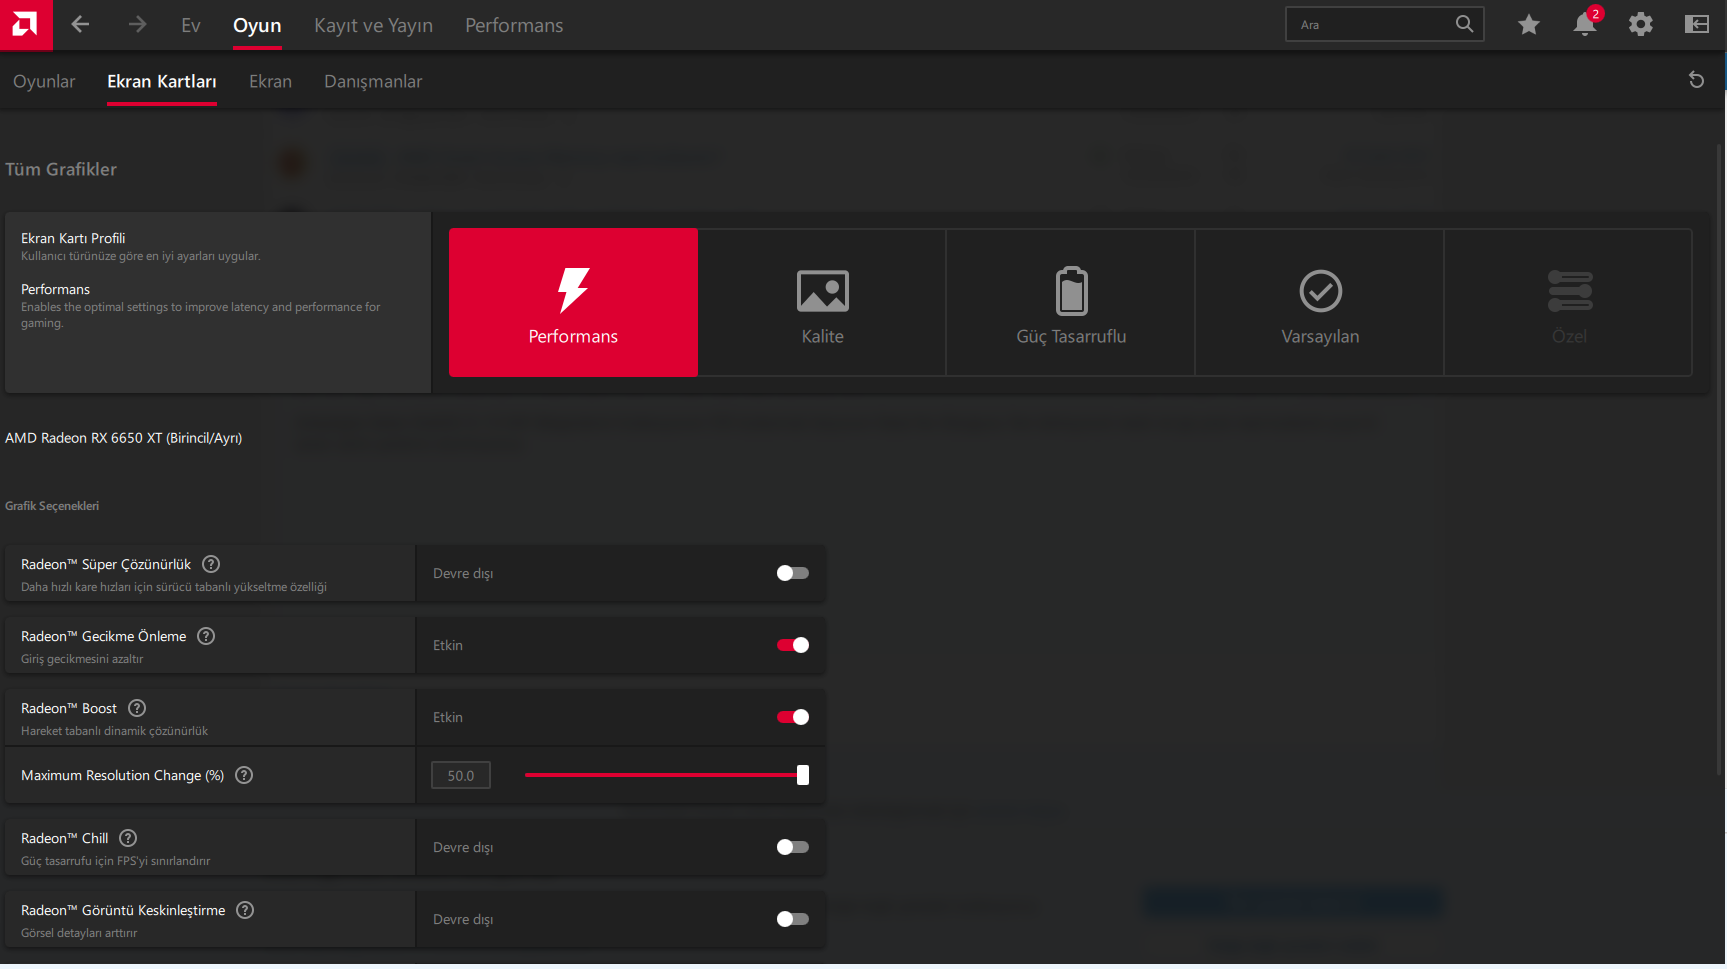This screenshot has width=1727, height=969.
Task: Go back with the left arrow
Action: point(80,25)
